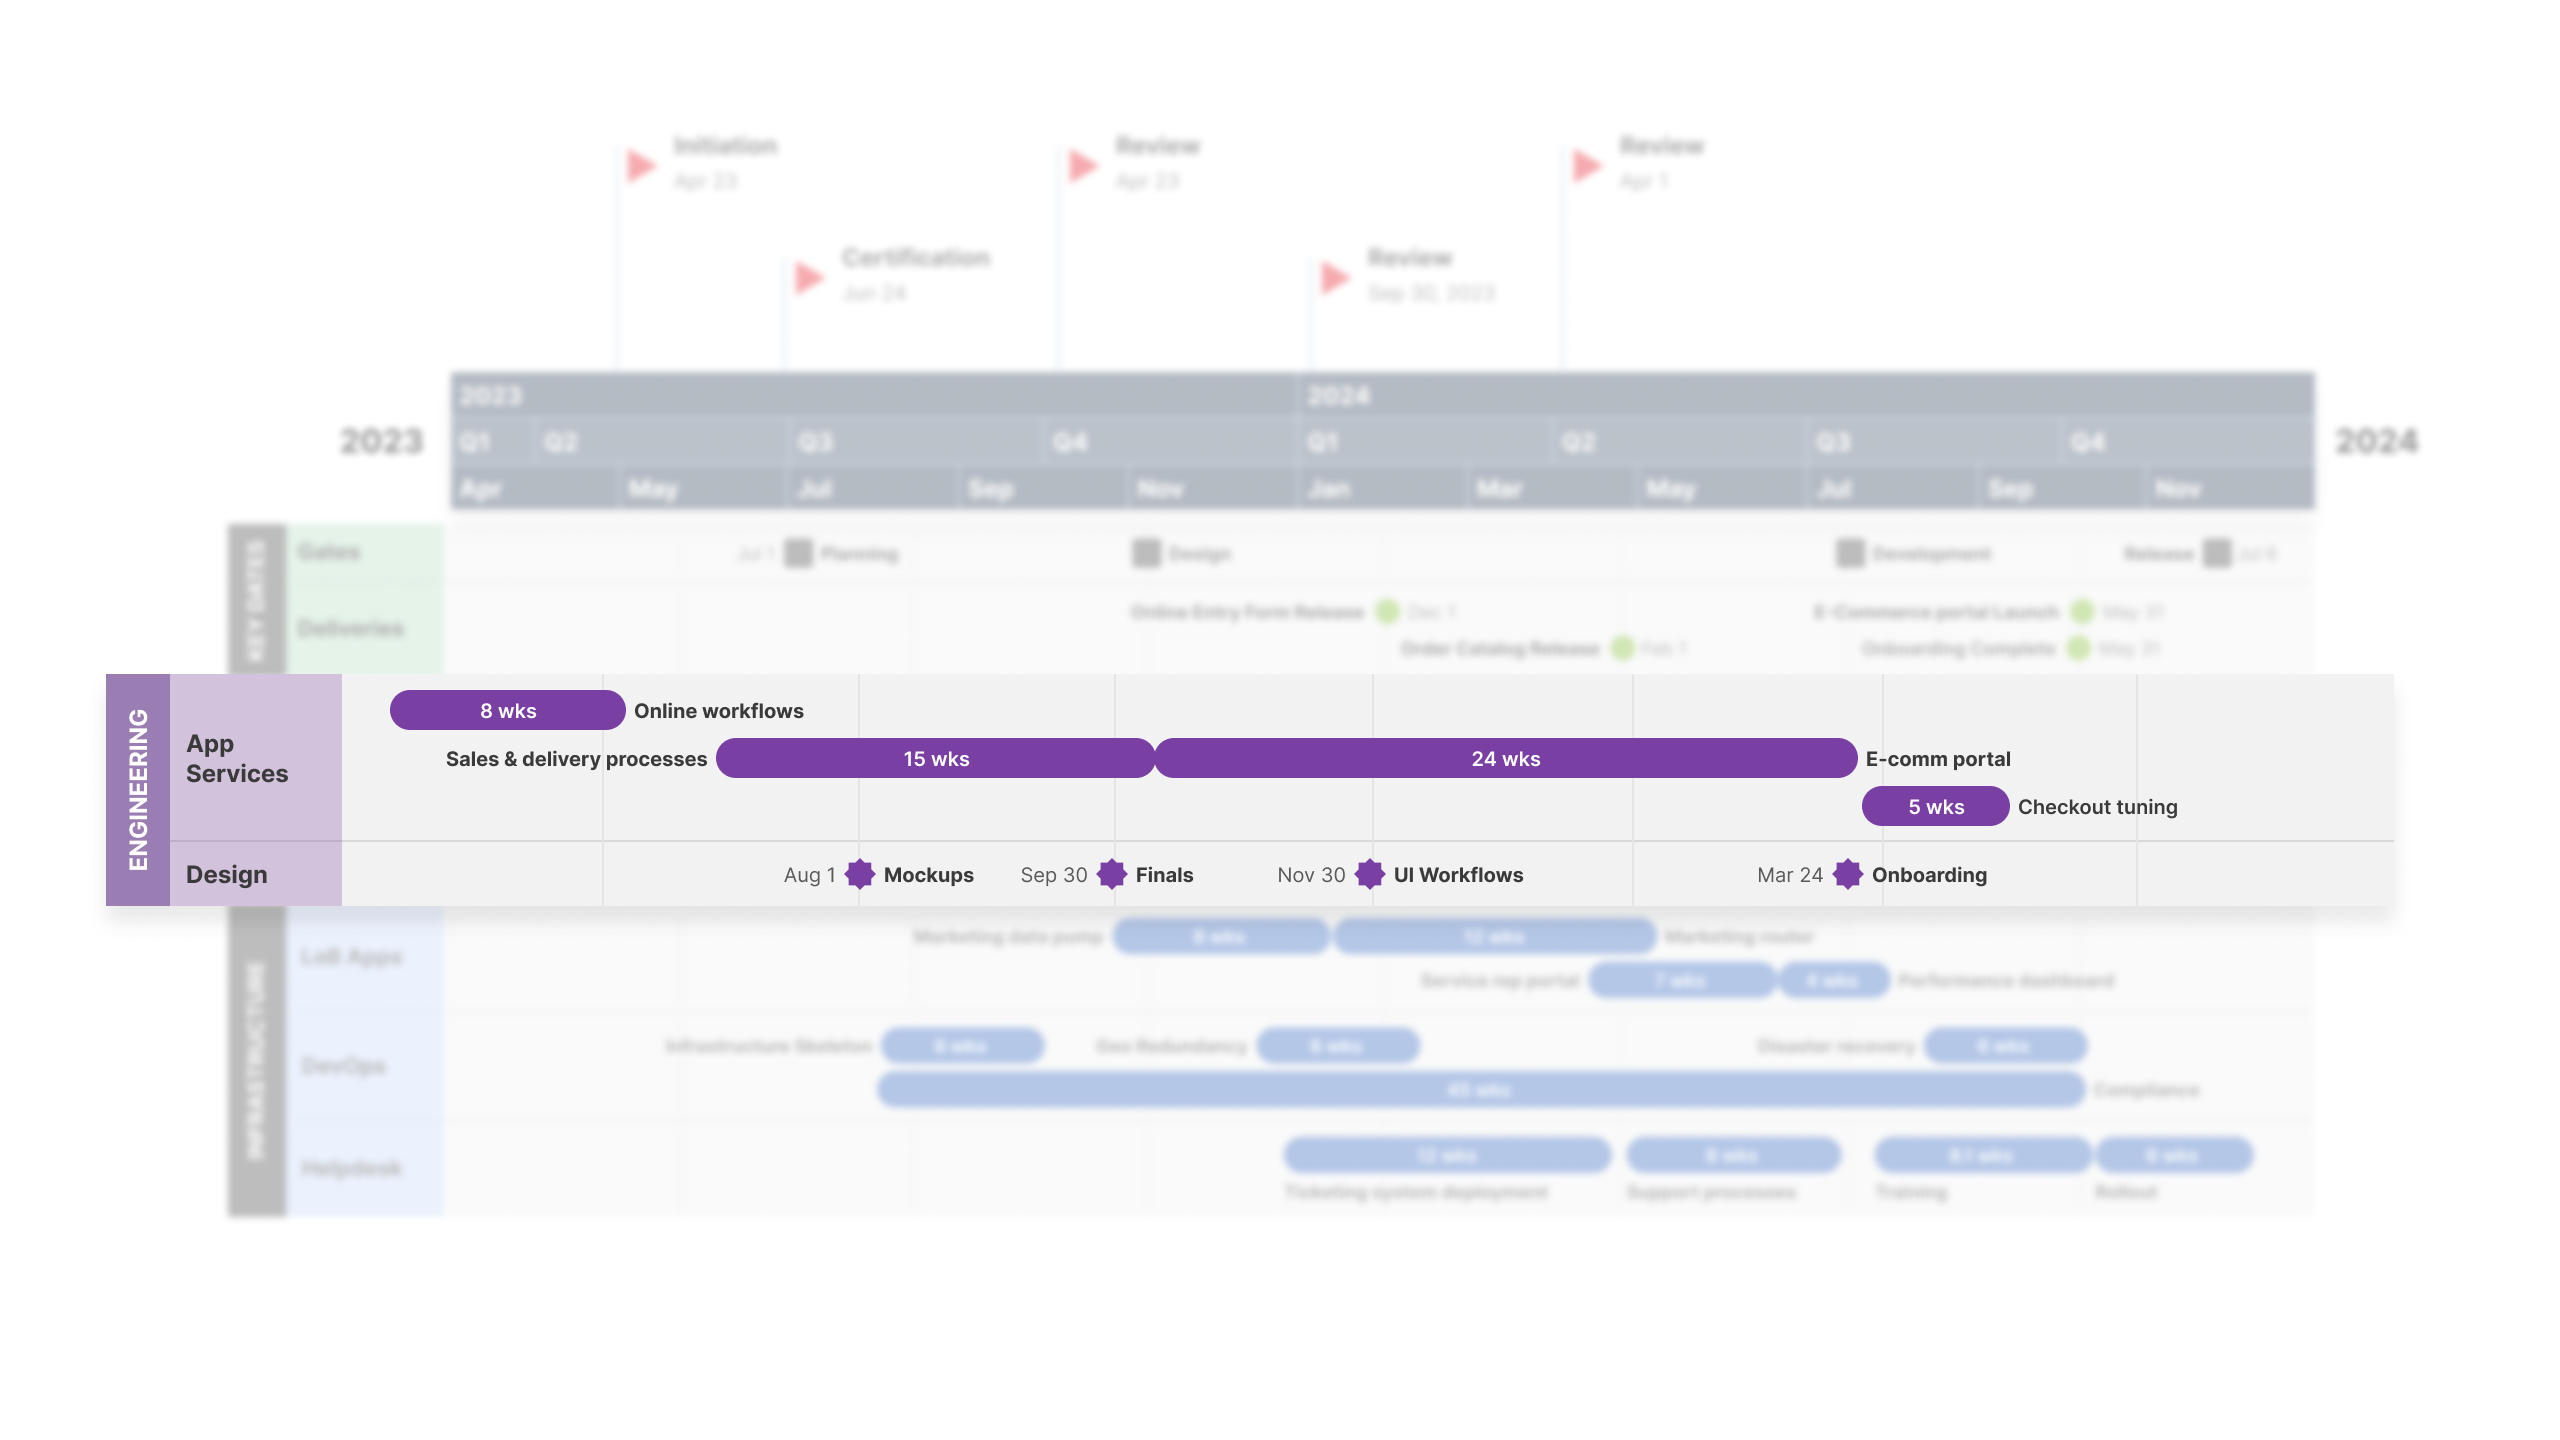2560x1440 pixels.
Task: Toggle the 2023 Q3 quarter column display
Action: [814, 441]
